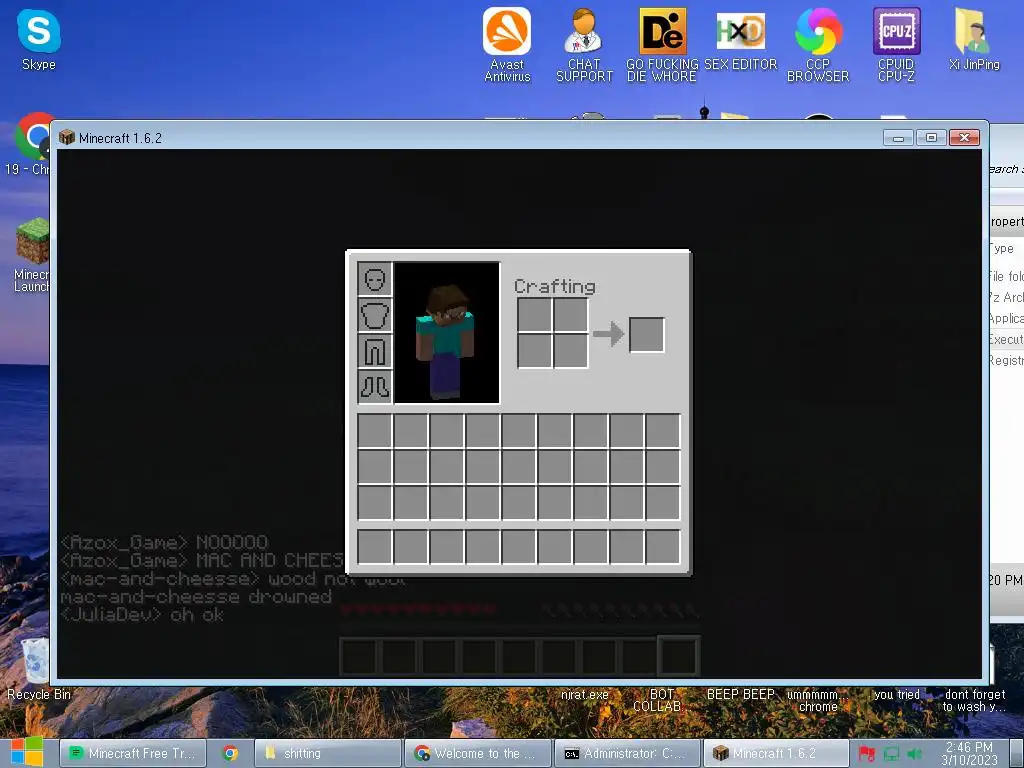This screenshot has width=1024, height=768.
Task: Click njrat.exe desktop label
Action: (x=584, y=695)
